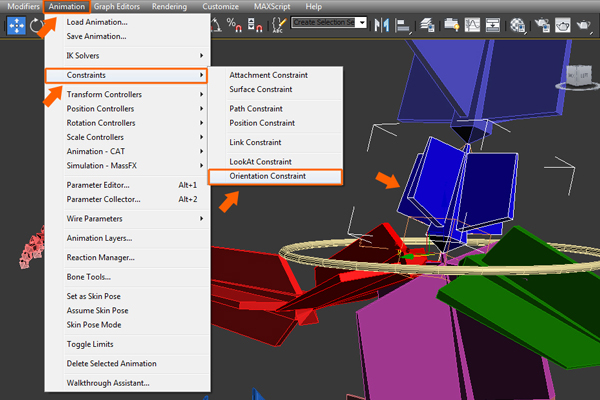Choose Delete Selected Animation
This screenshot has width=600, height=400.
click(127, 364)
